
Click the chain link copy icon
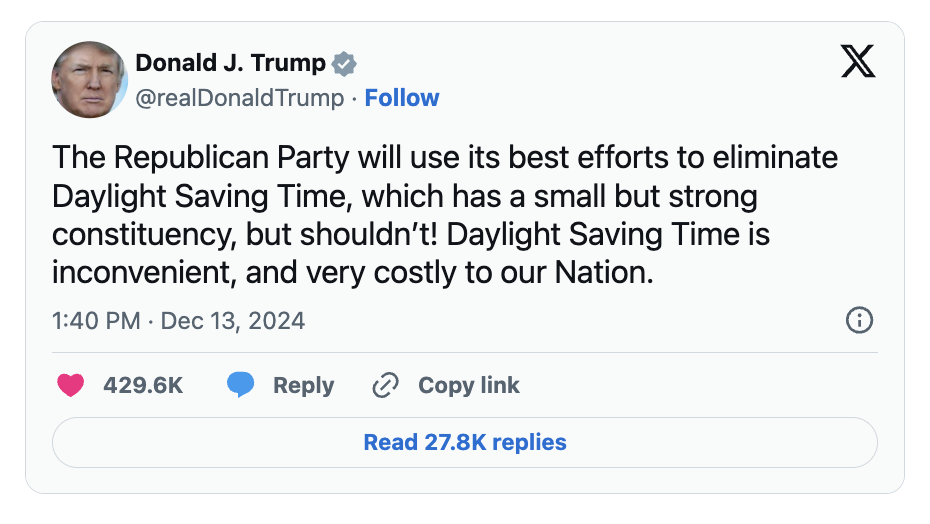(x=385, y=385)
